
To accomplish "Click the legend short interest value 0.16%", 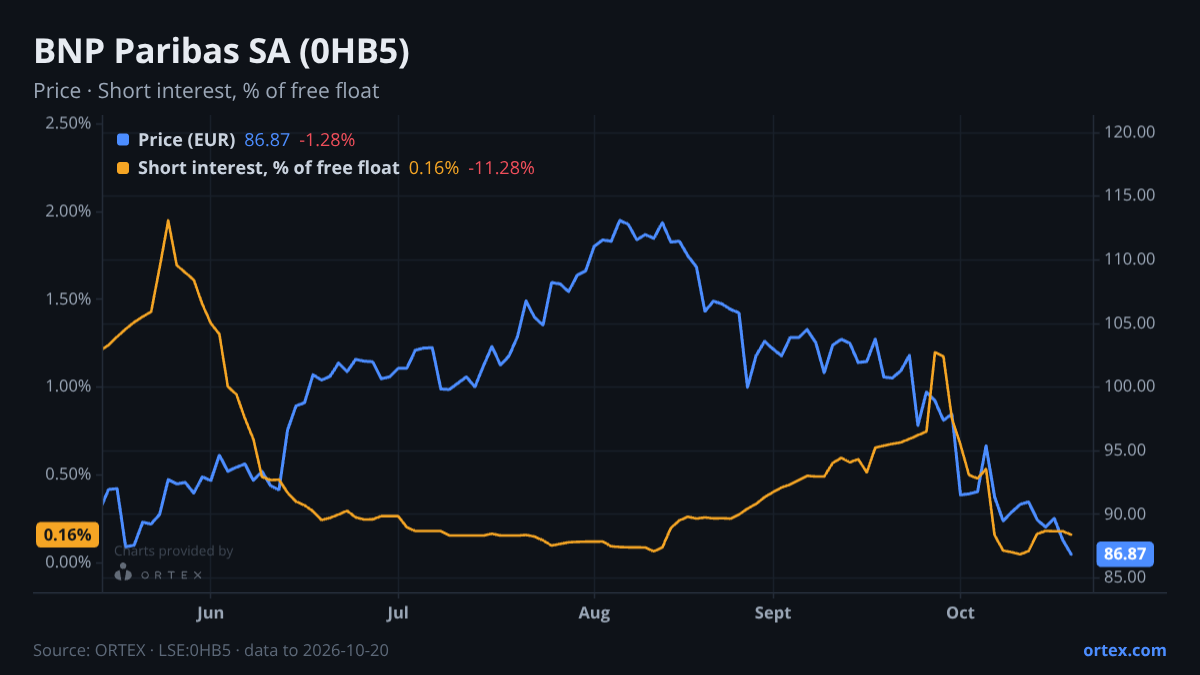I will point(434,168).
